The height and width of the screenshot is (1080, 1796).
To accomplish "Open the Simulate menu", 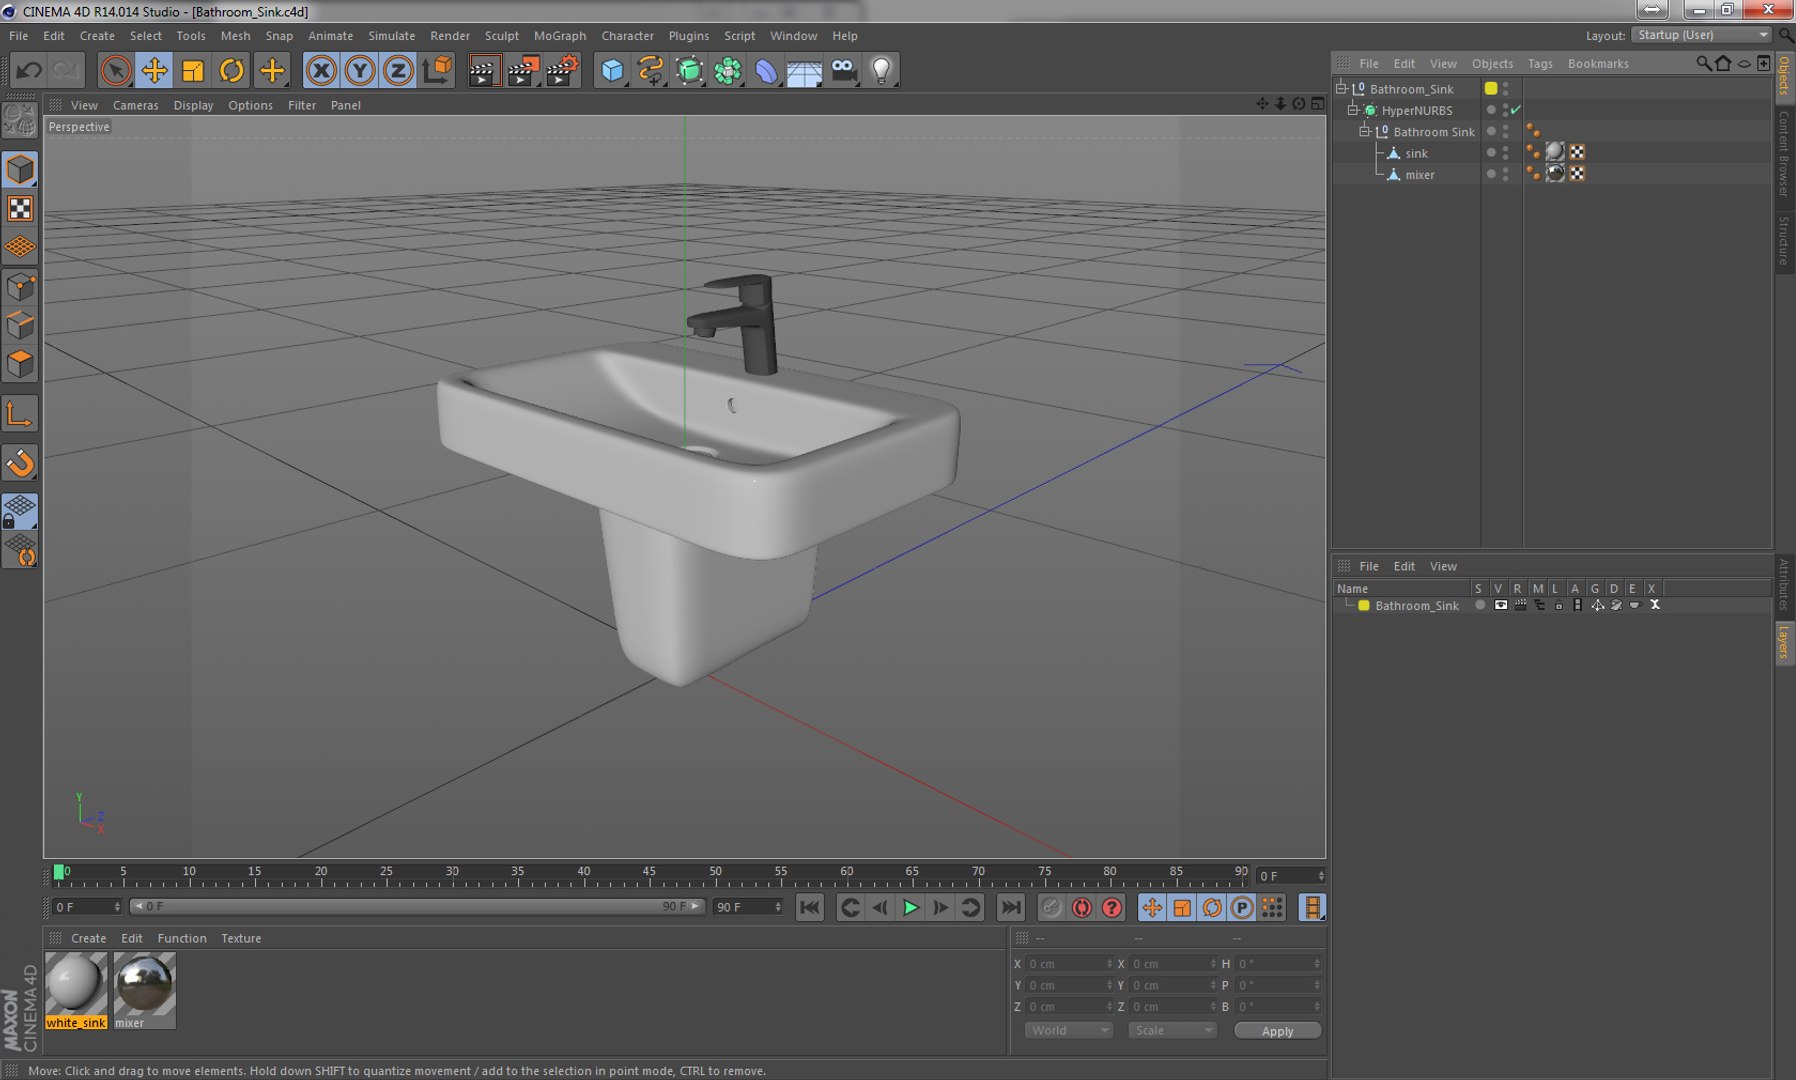I will [x=391, y=35].
